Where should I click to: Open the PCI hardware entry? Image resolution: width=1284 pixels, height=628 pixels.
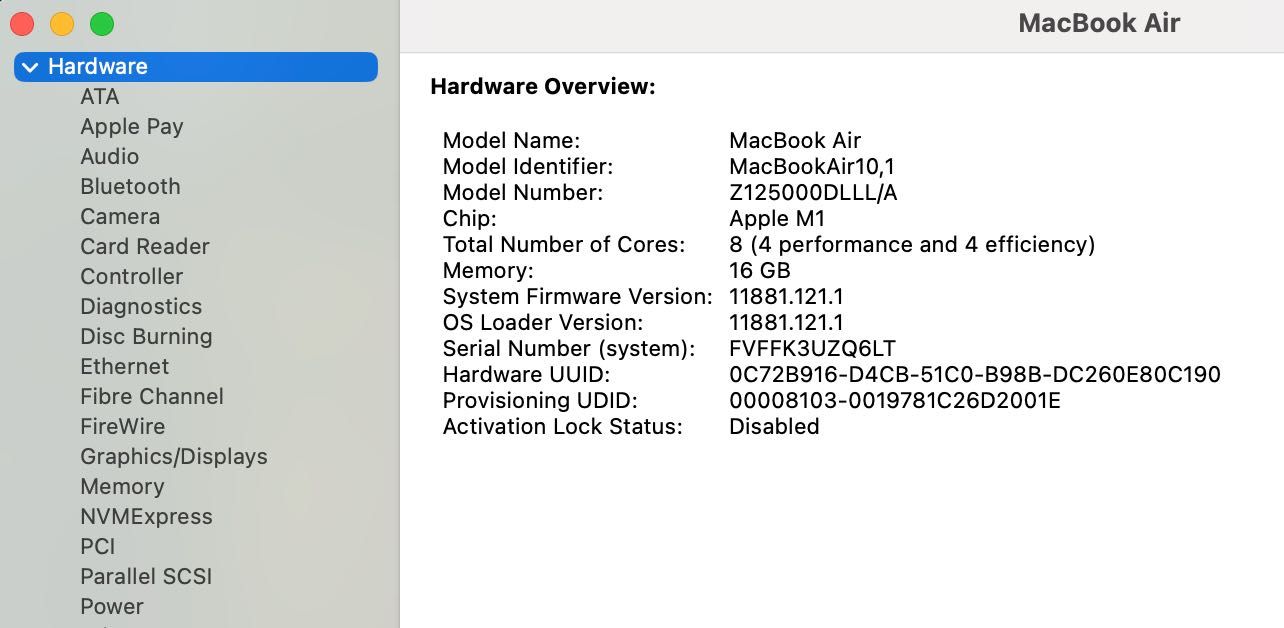coord(98,547)
